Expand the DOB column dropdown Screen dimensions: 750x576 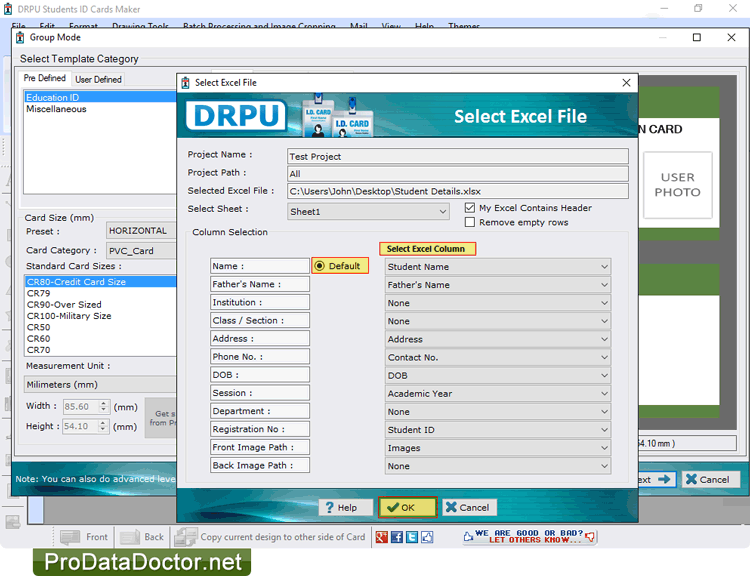tap(498, 376)
